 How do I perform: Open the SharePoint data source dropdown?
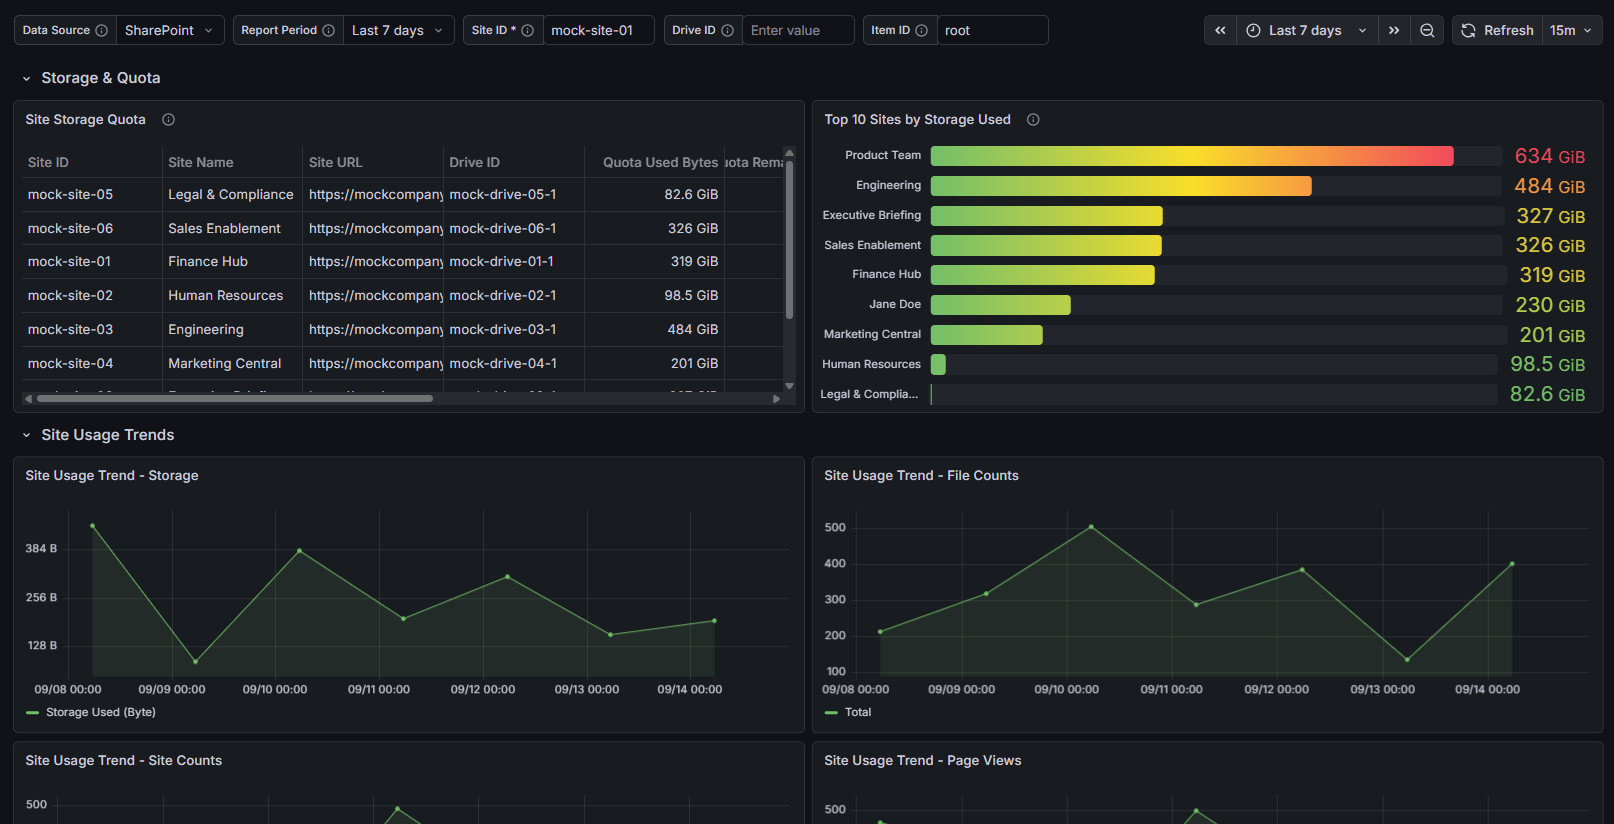point(170,30)
